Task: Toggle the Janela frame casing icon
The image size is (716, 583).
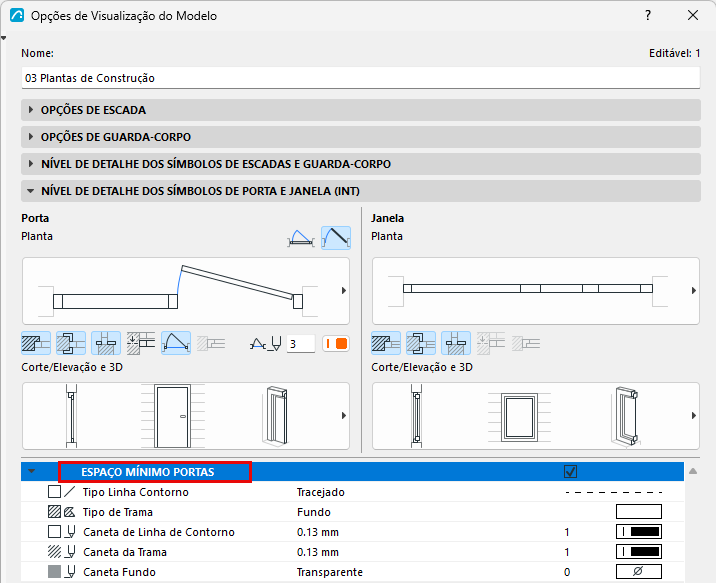Action: tap(421, 343)
